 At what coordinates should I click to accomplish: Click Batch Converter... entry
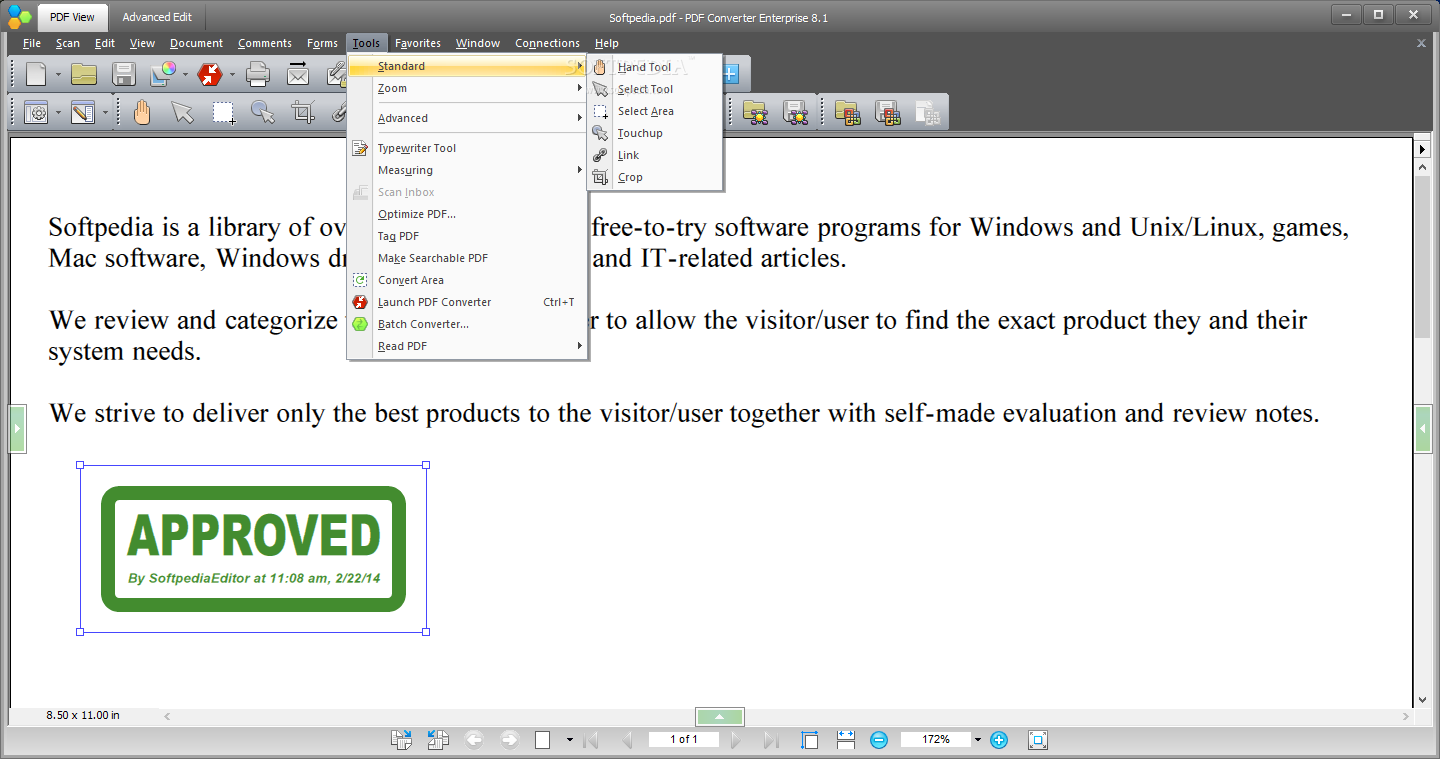pos(467,324)
